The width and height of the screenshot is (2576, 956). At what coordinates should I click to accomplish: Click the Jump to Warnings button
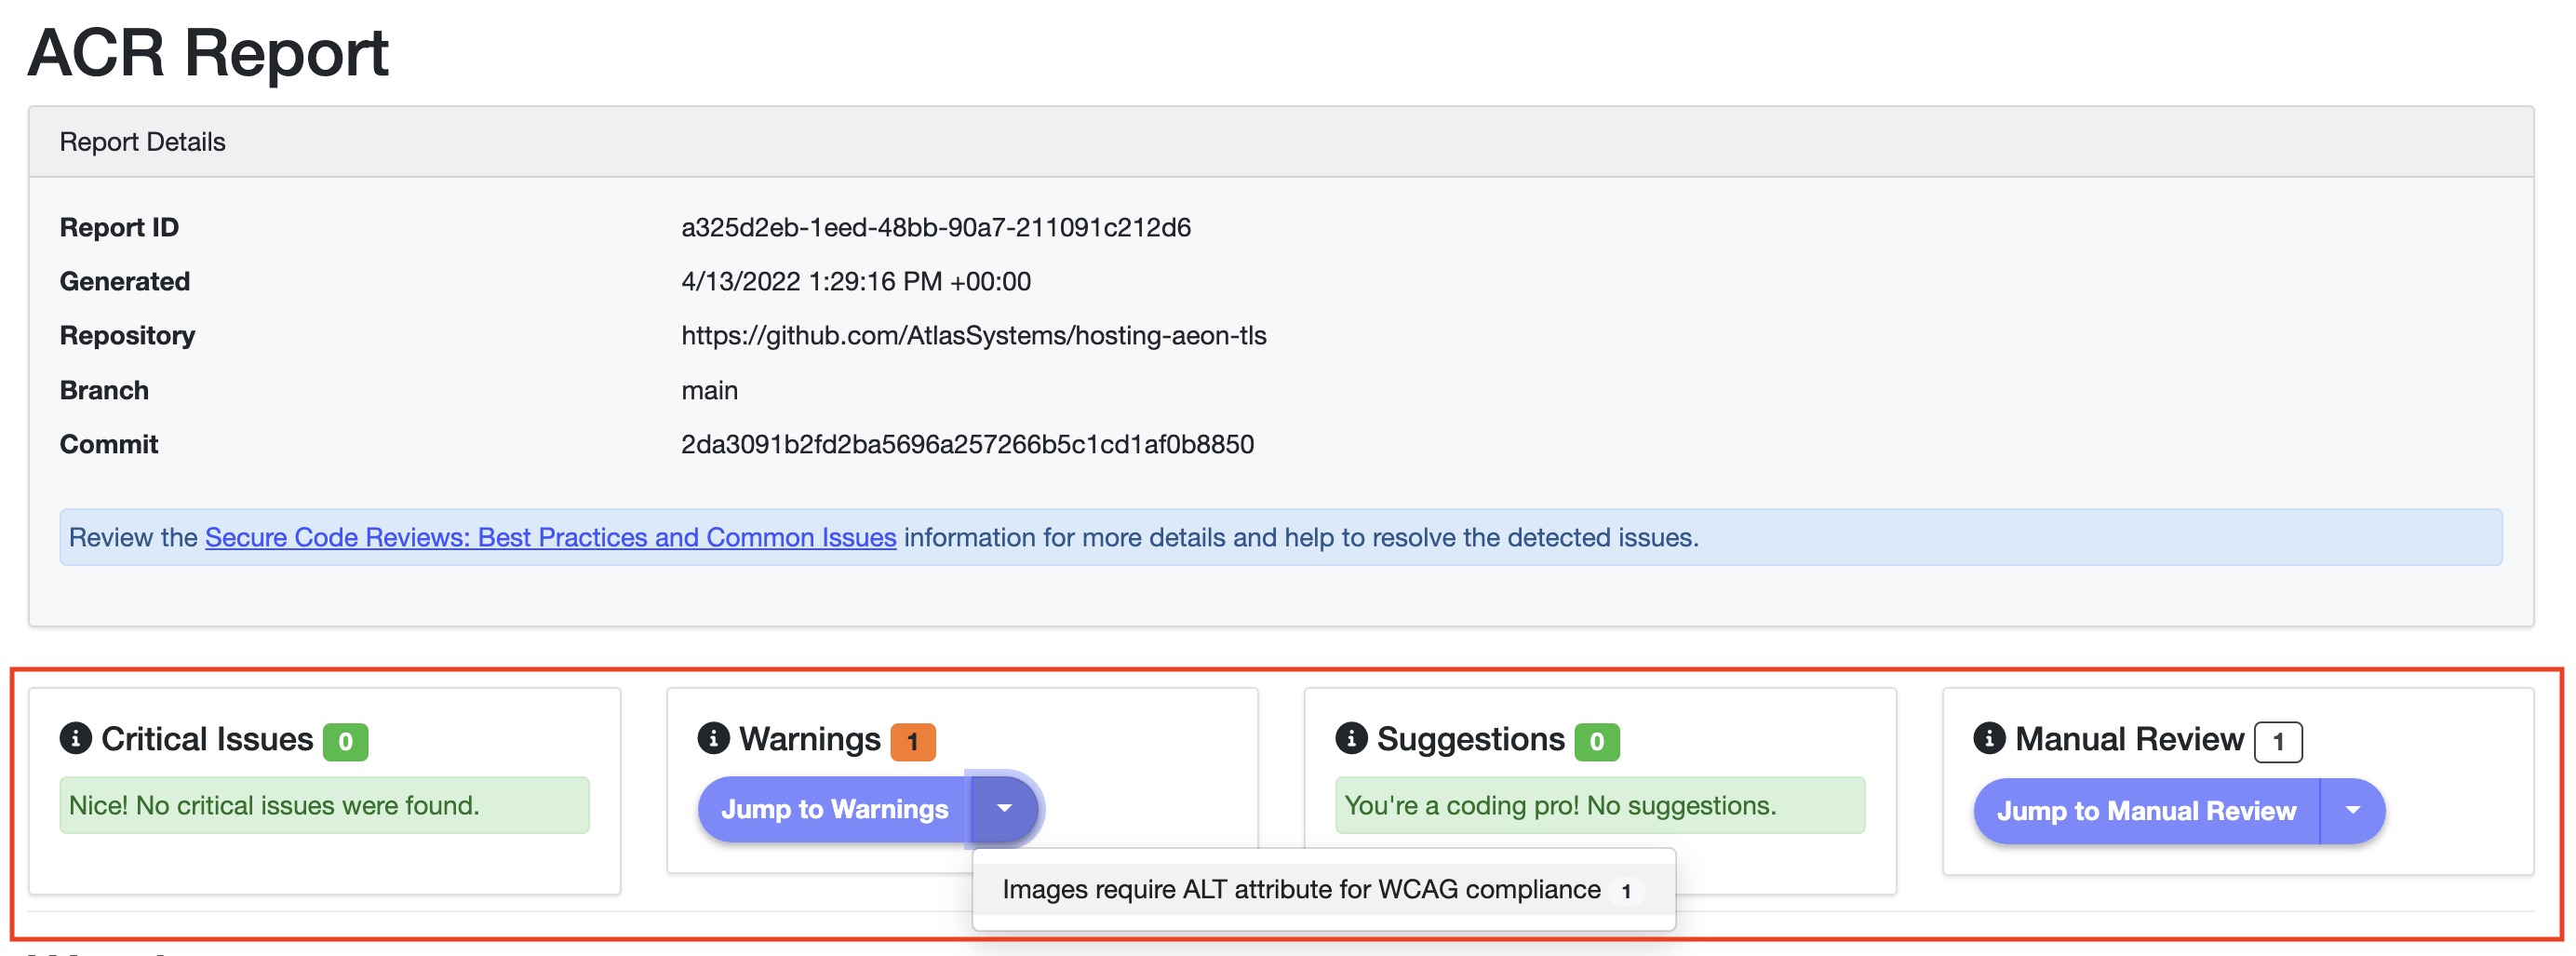click(x=836, y=809)
